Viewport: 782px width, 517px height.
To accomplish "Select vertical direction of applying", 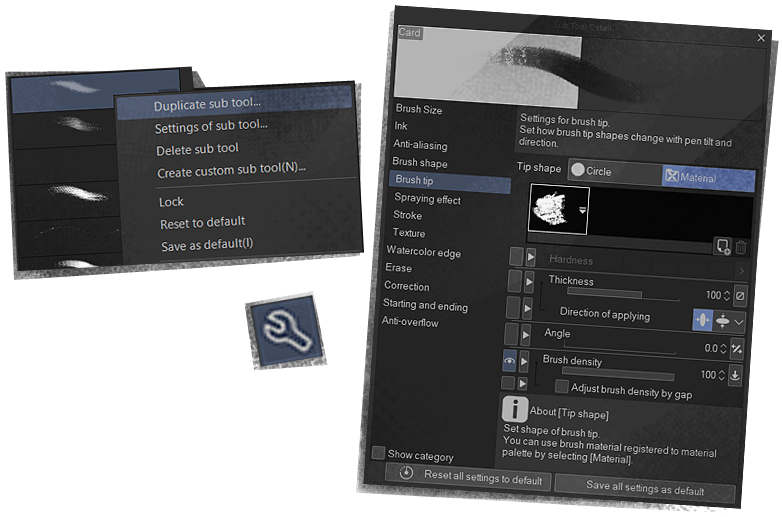I will (x=722, y=321).
